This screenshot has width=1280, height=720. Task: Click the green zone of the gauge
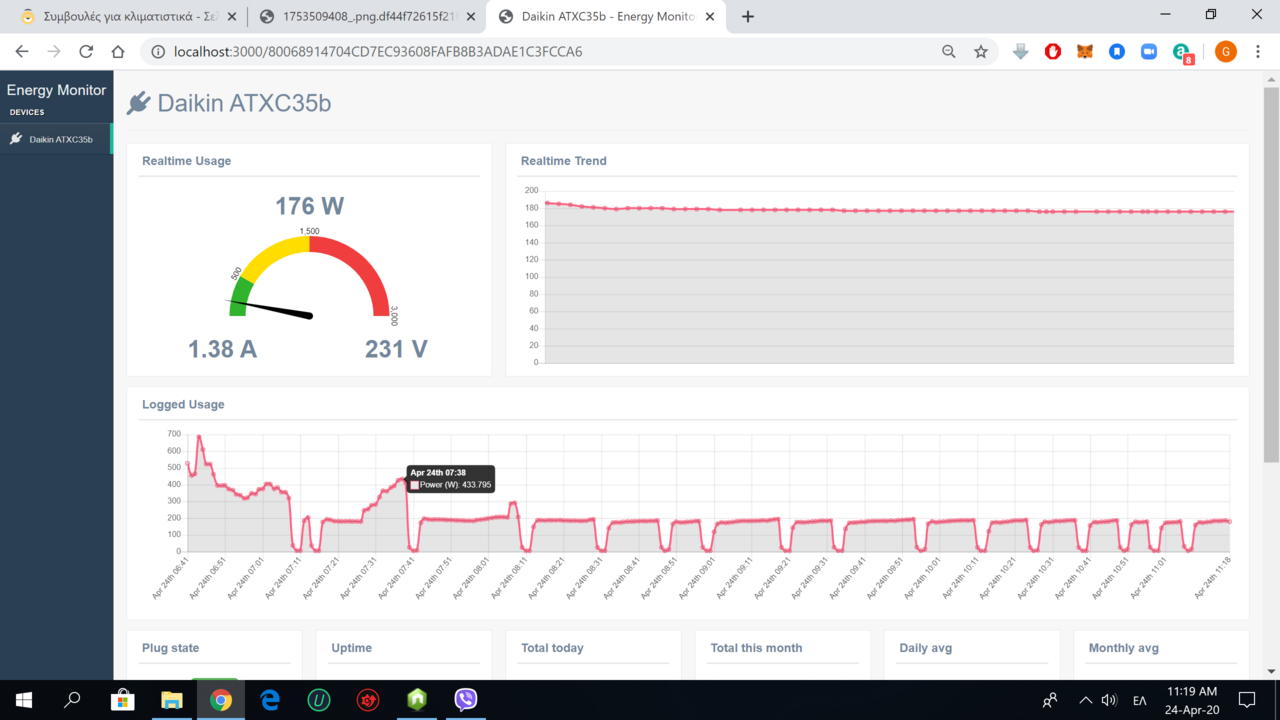coord(238,298)
